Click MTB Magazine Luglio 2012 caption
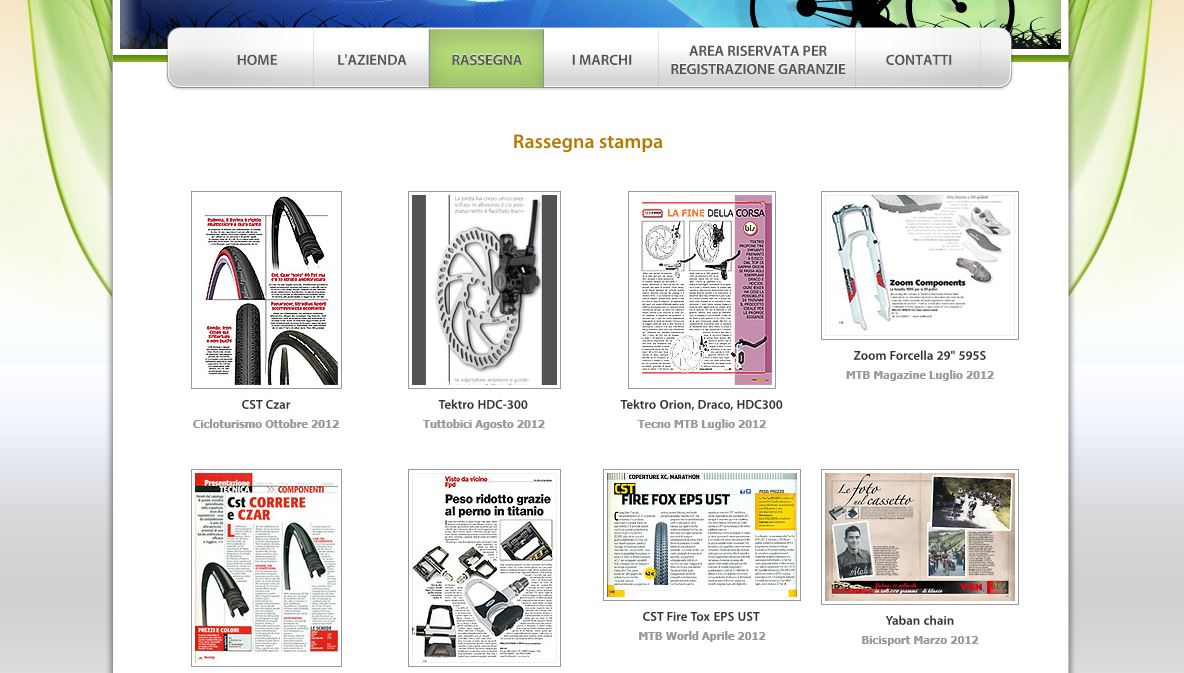The width and height of the screenshot is (1184, 673). click(x=920, y=375)
